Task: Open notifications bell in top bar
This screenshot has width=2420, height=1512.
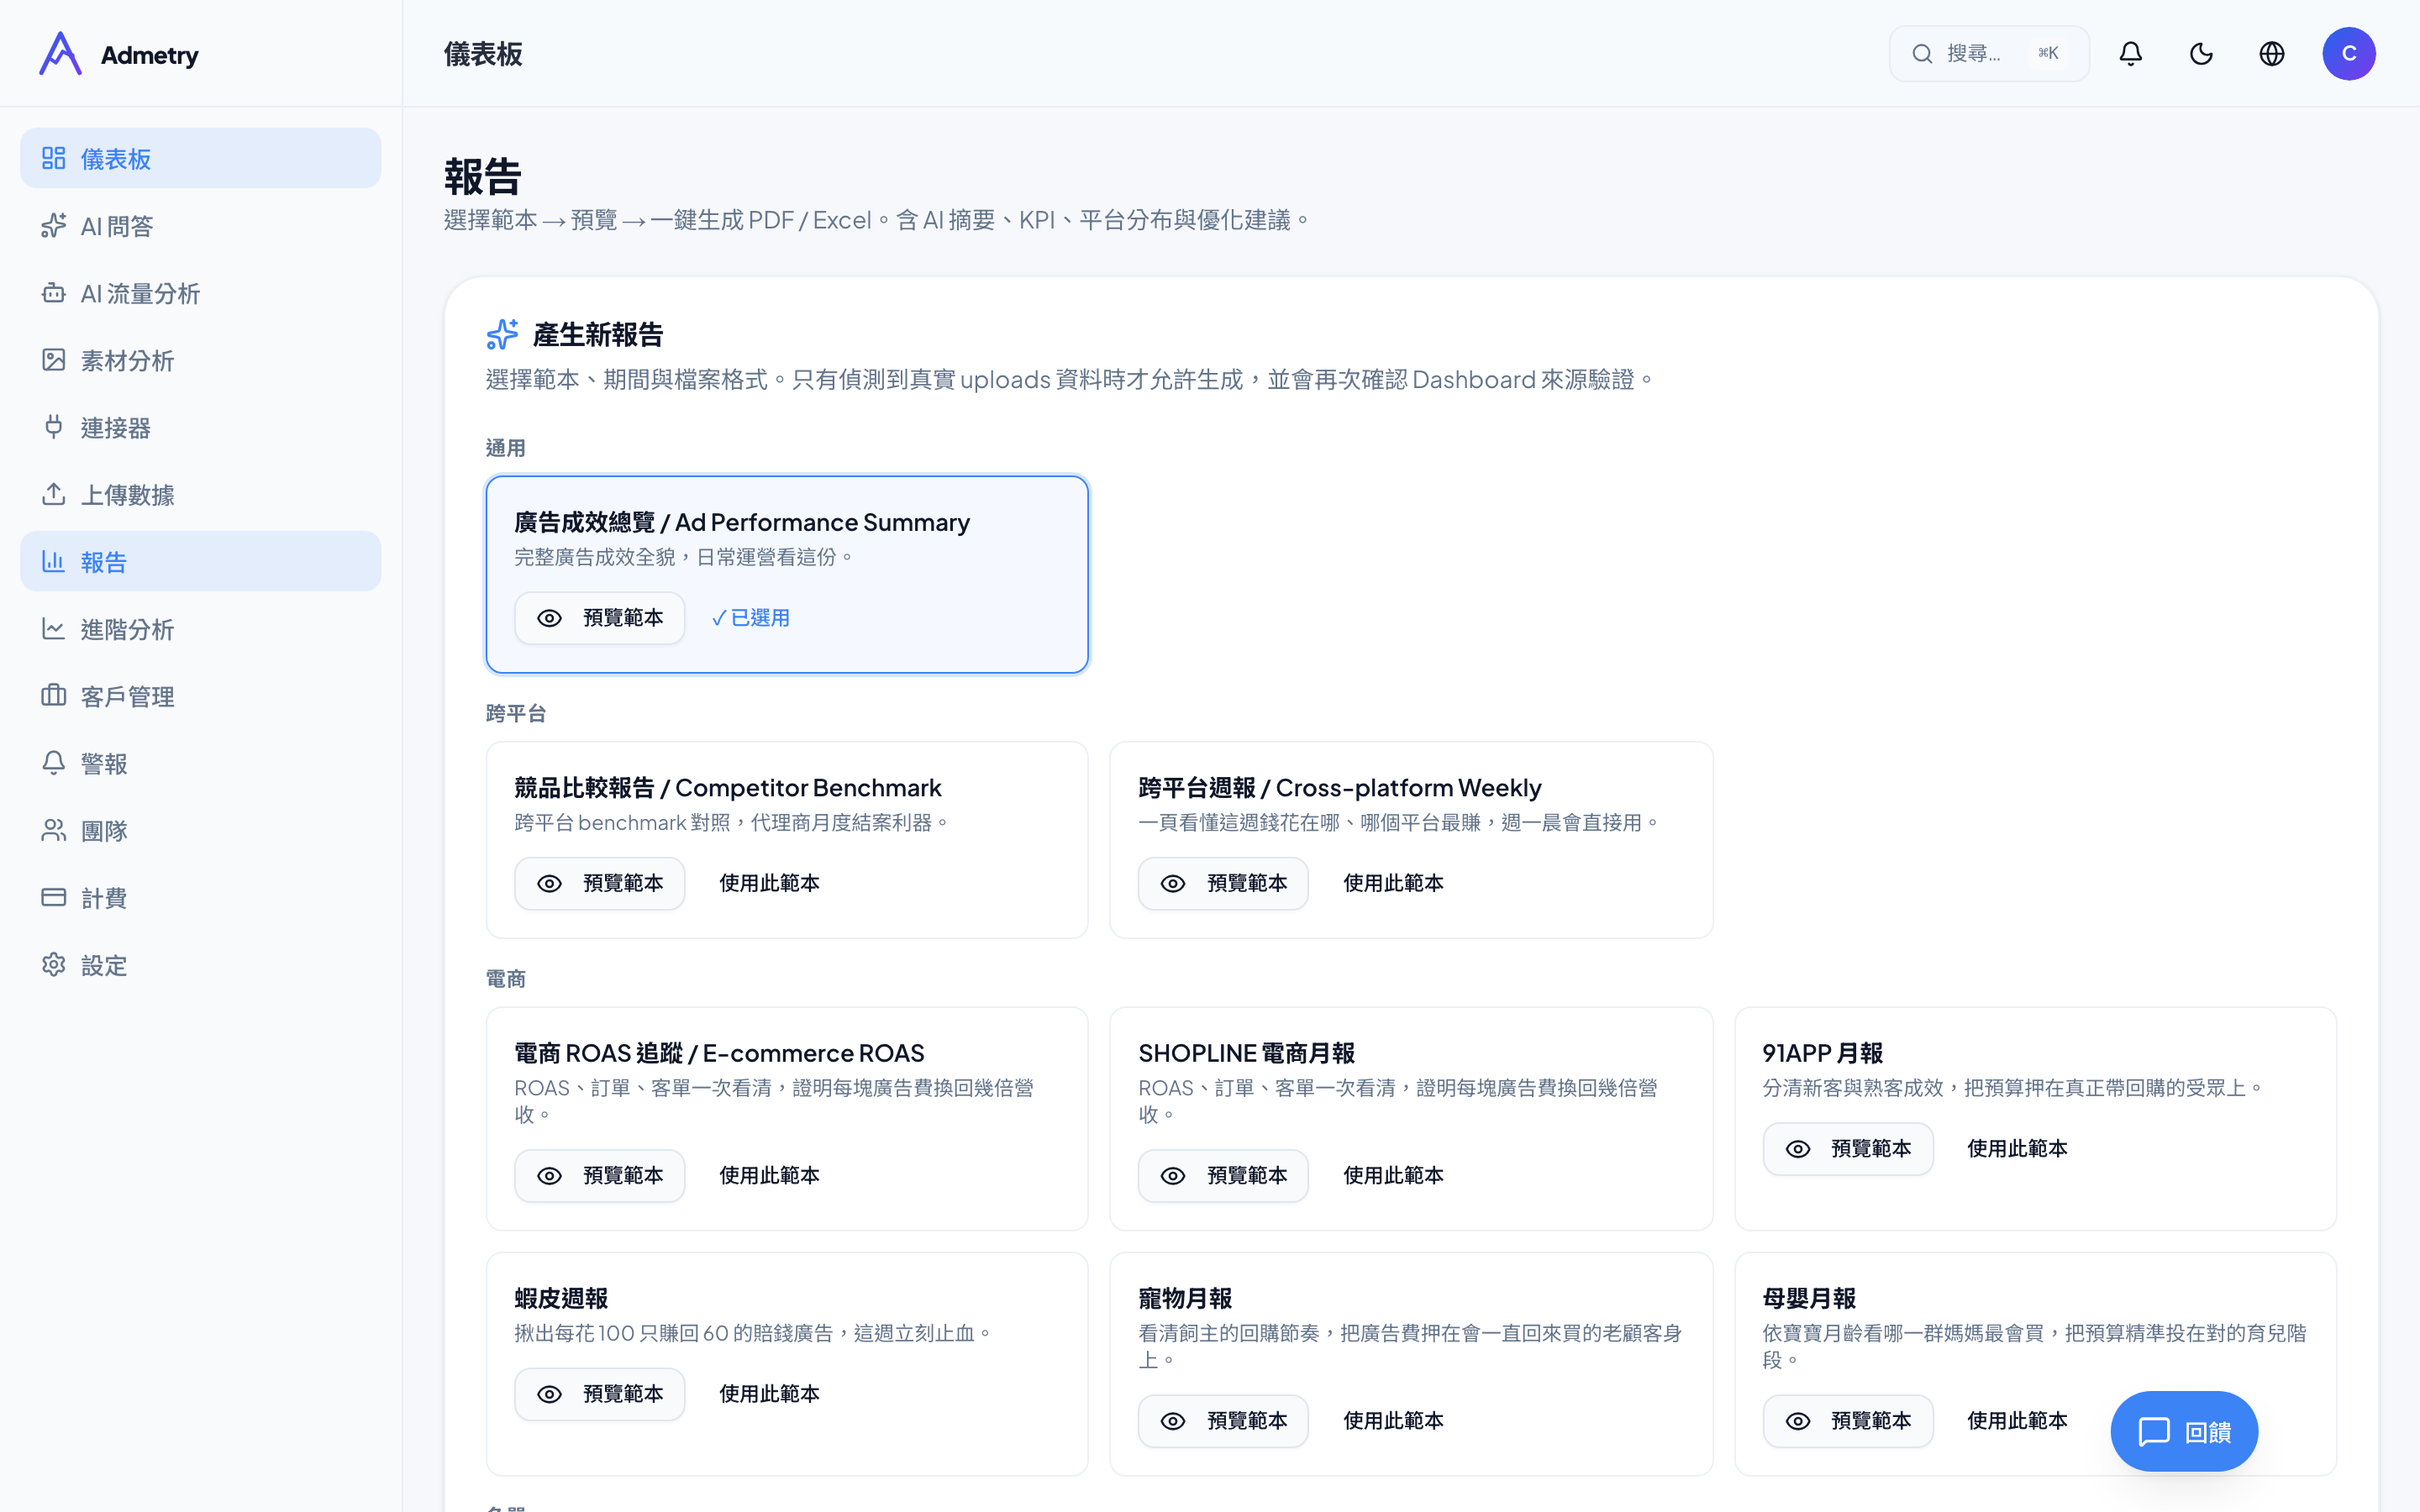Action: point(2131,54)
